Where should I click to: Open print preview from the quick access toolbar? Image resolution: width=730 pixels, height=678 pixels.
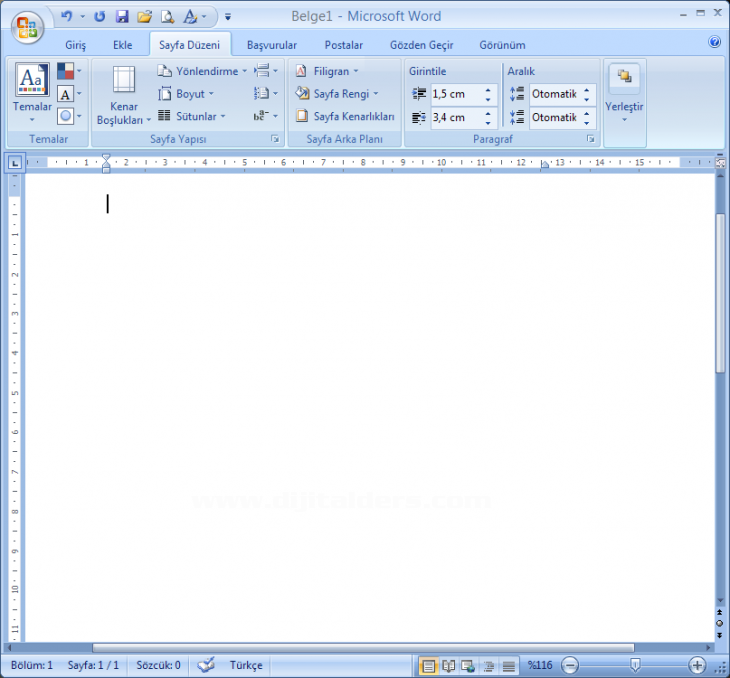tap(167, 17)
